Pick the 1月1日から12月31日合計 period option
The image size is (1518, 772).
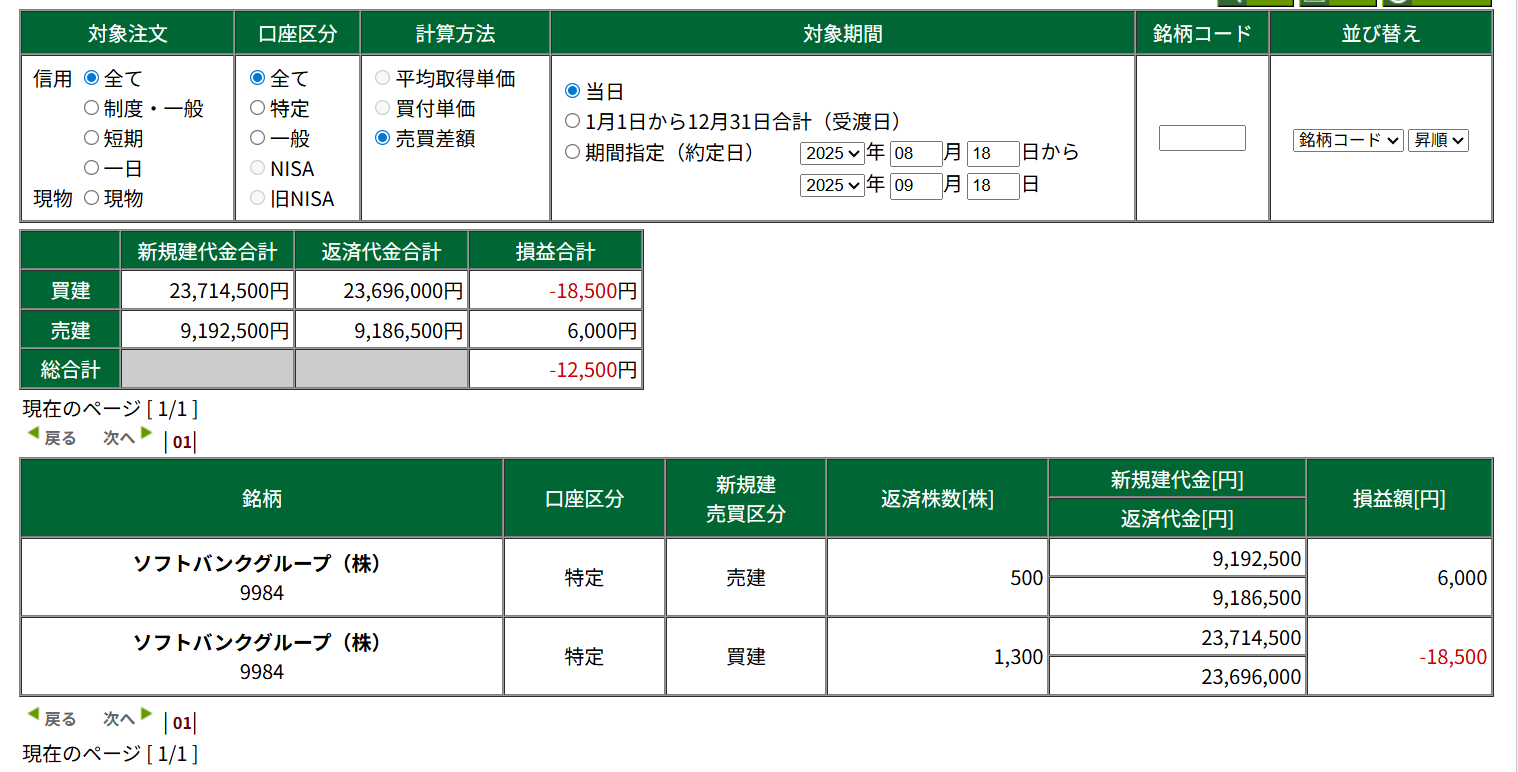coord(573,121)
